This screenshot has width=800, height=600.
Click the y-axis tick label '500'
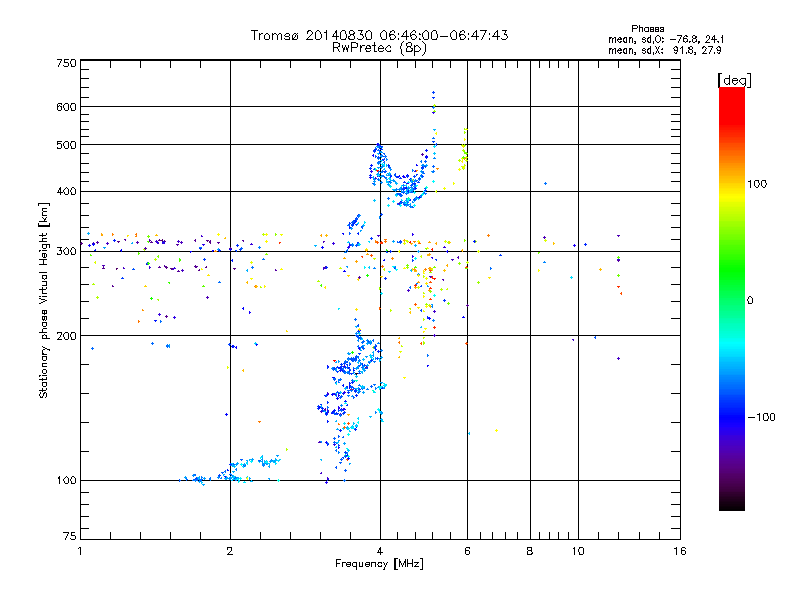tap(66, 145)
